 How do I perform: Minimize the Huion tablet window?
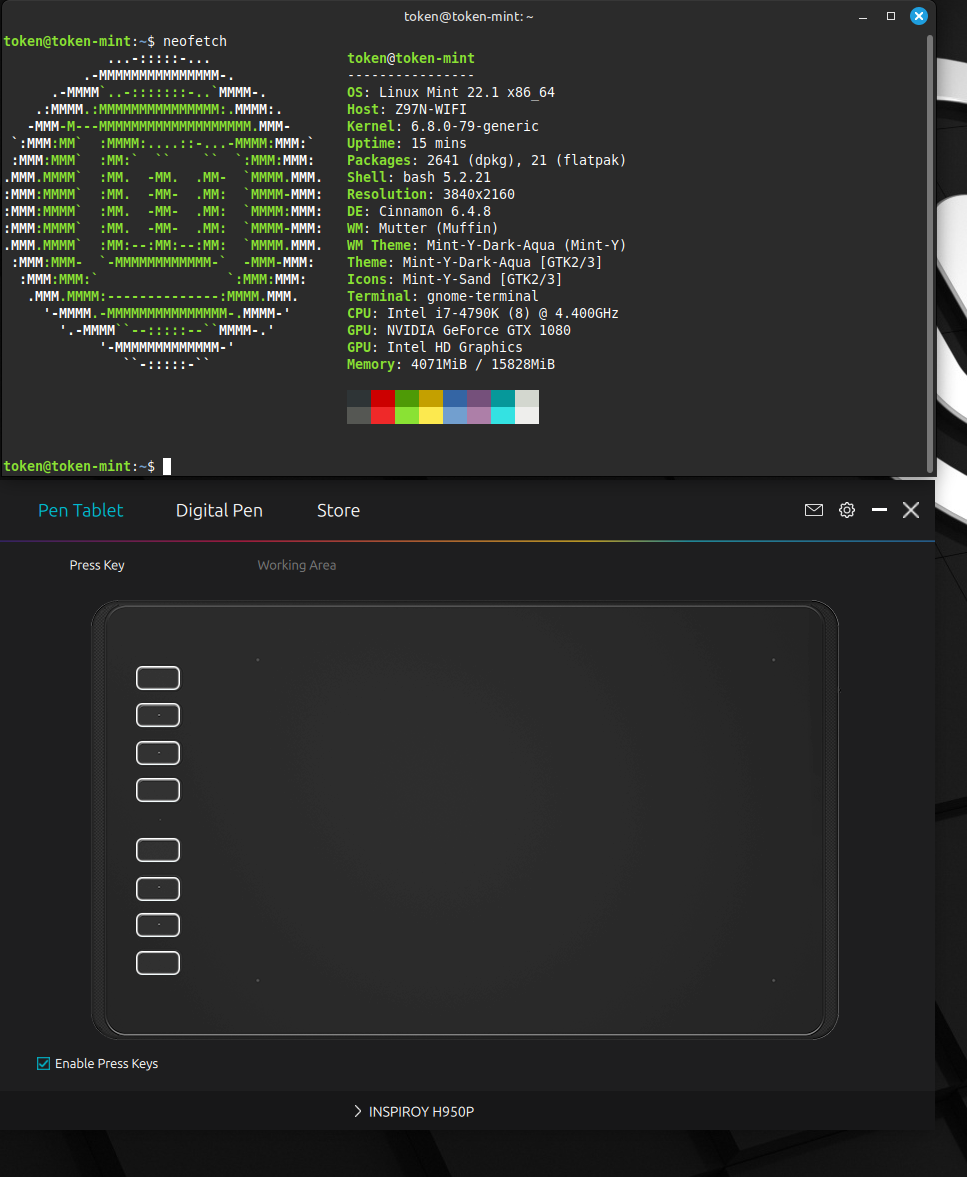click(879, 510)
